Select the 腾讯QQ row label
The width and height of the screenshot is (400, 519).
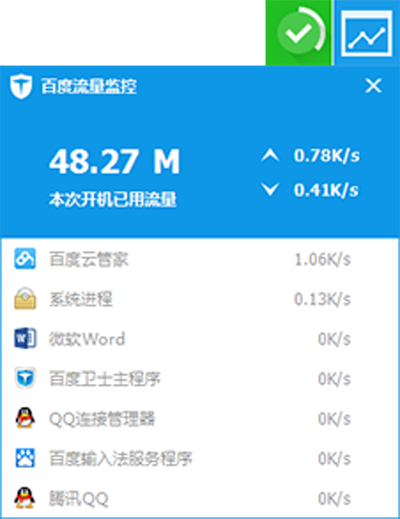coord(79,499)
